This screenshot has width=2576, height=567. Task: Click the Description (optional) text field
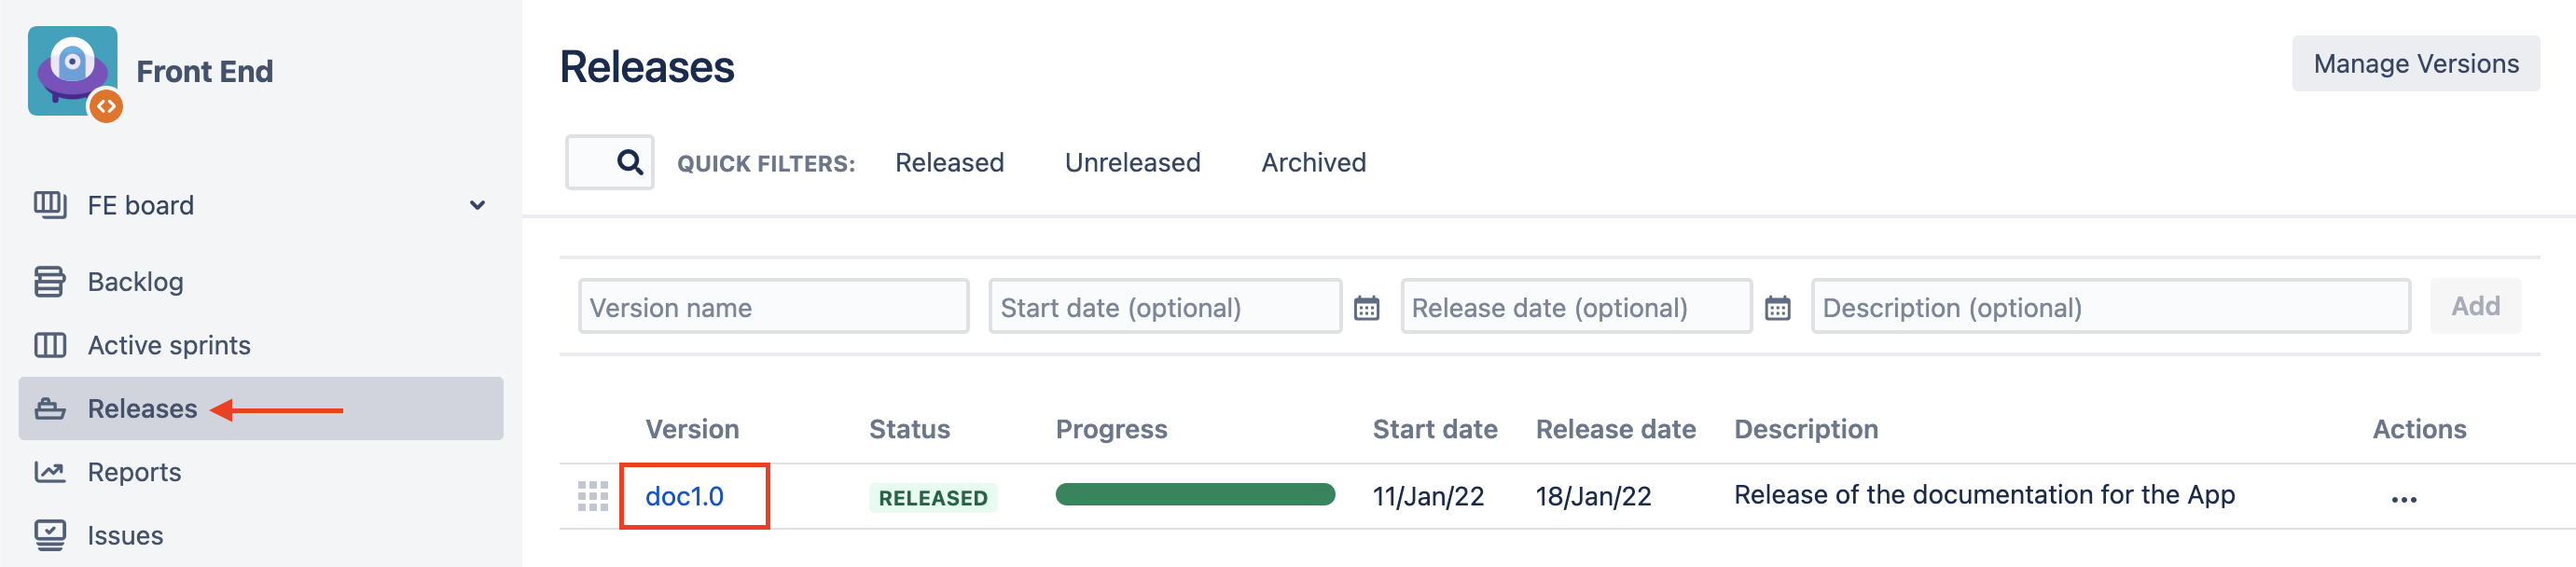tap(2110, 307)
